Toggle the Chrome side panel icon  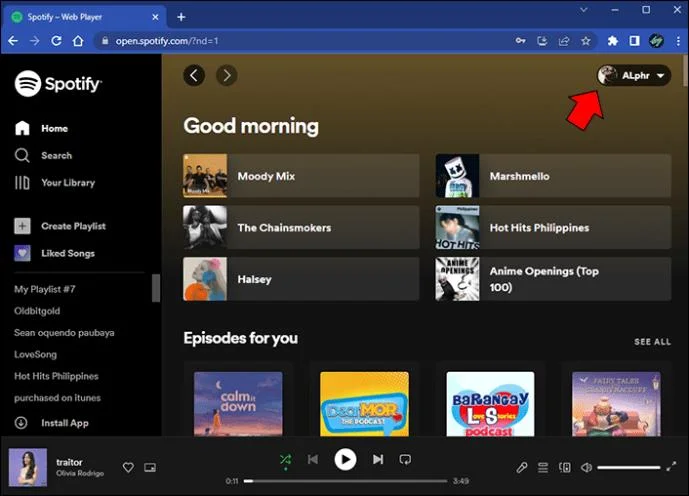(x=634, y=41)
